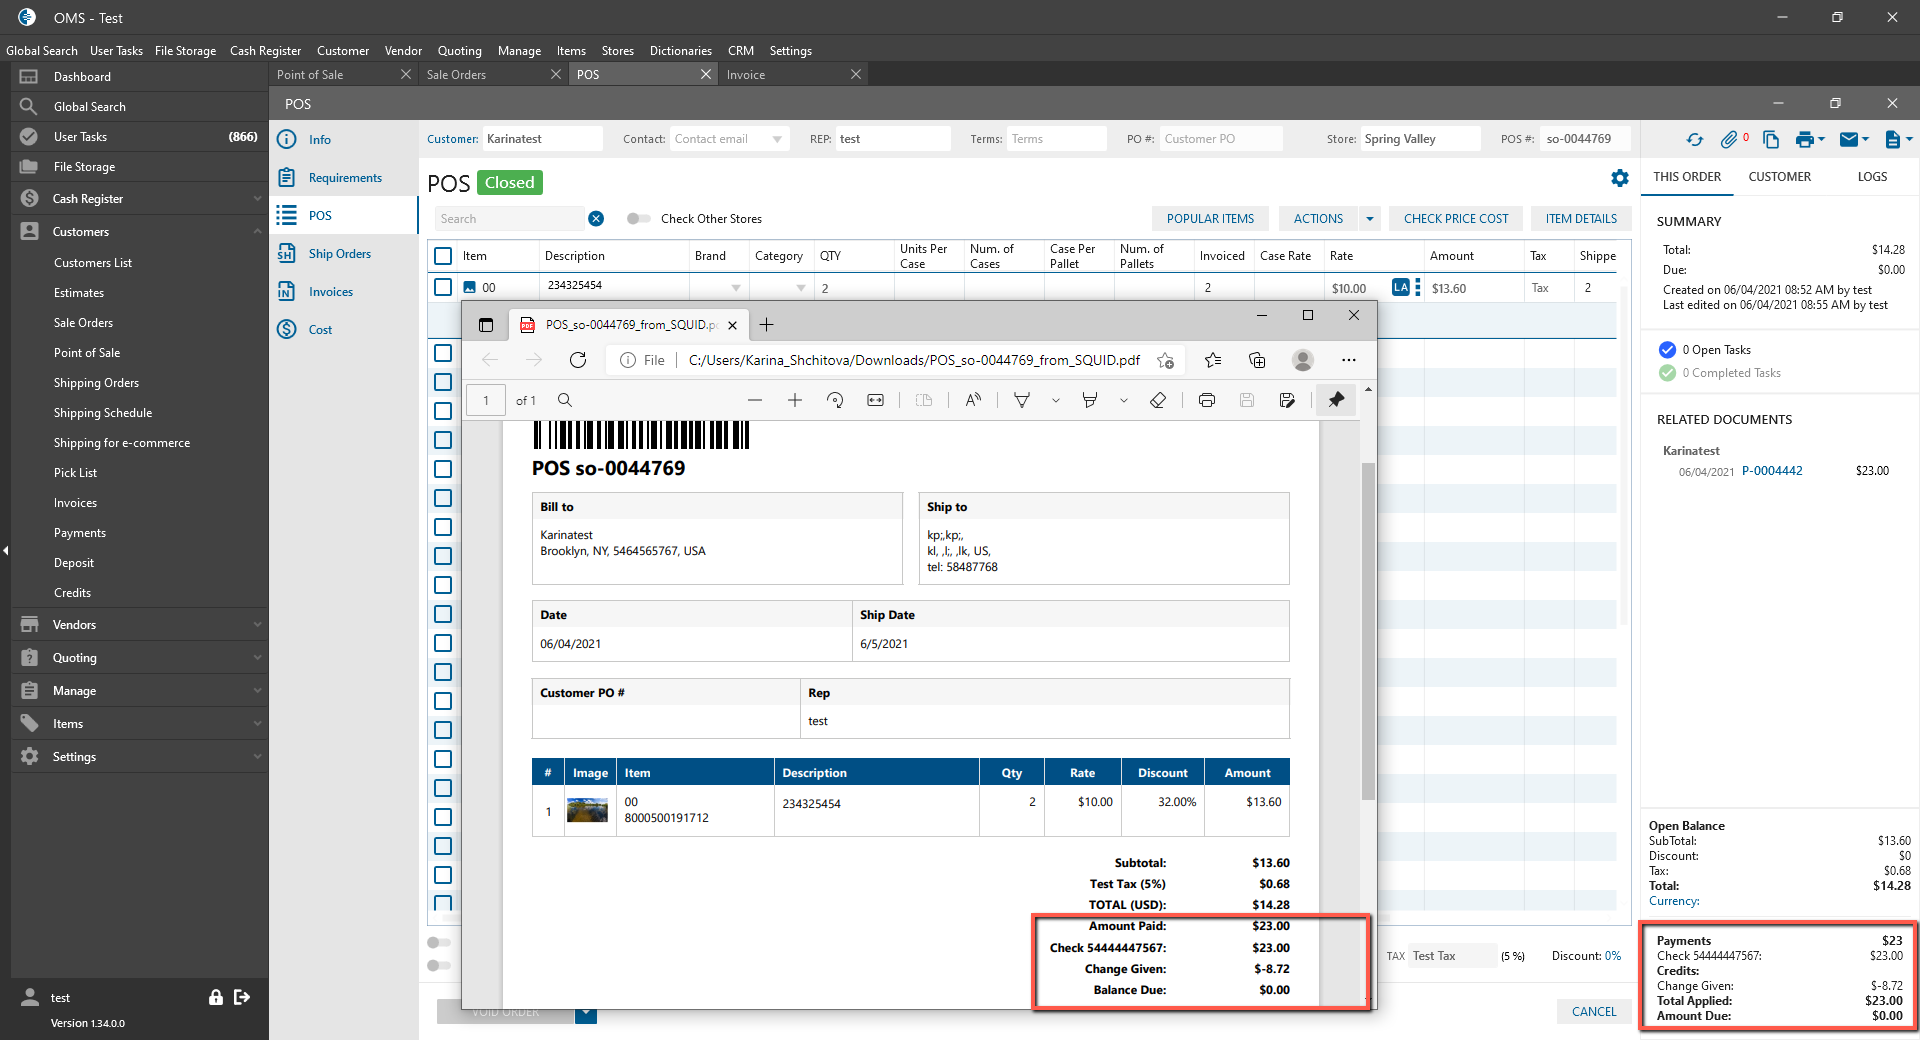Image resolution: width=1920 pixels, height=1040 pixels.
Task: Expand the ACTIONS dropdown arrow
Action: 1370,219
